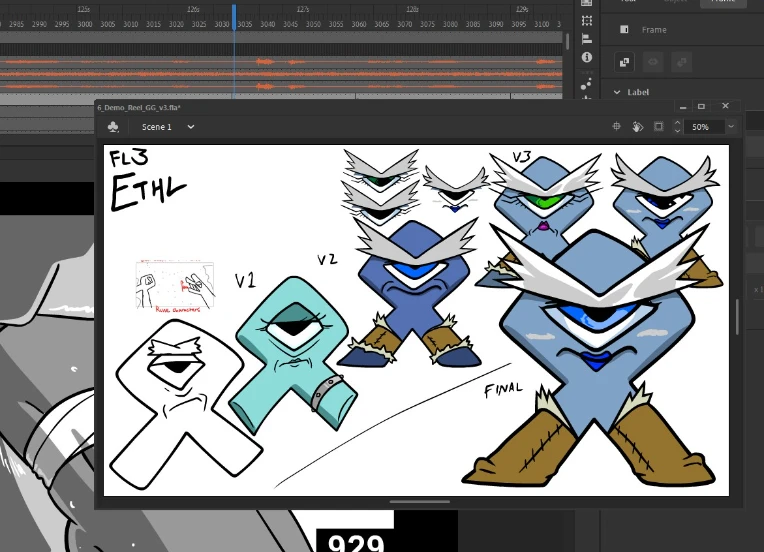Open the Transform panel icon
Screen dimensions: 764x552
587,20
